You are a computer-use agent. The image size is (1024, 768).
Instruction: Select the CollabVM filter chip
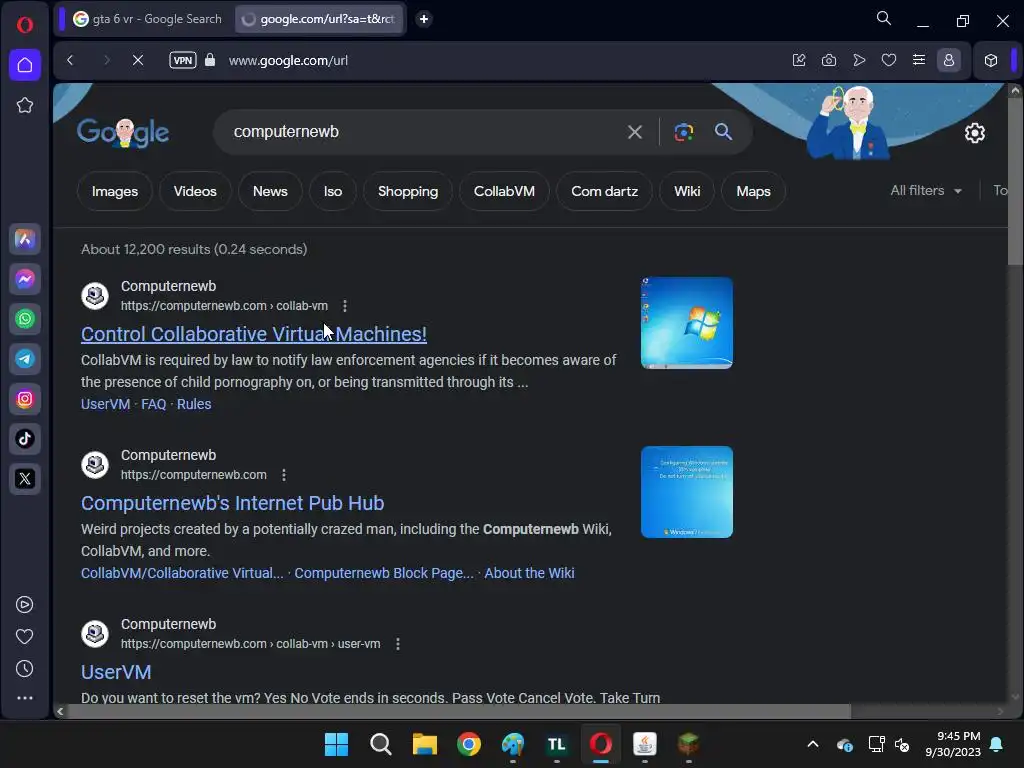[504, 191]
